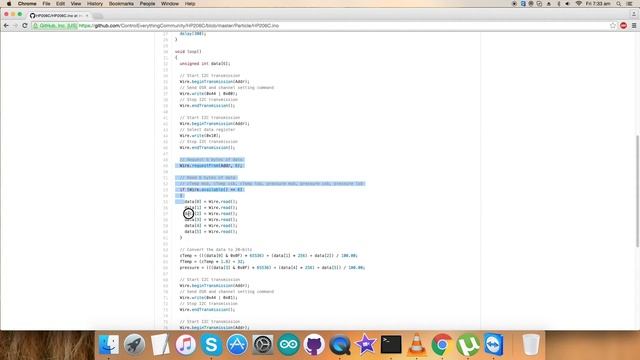
Task: Reload the GitHub page
Action: 24,25
